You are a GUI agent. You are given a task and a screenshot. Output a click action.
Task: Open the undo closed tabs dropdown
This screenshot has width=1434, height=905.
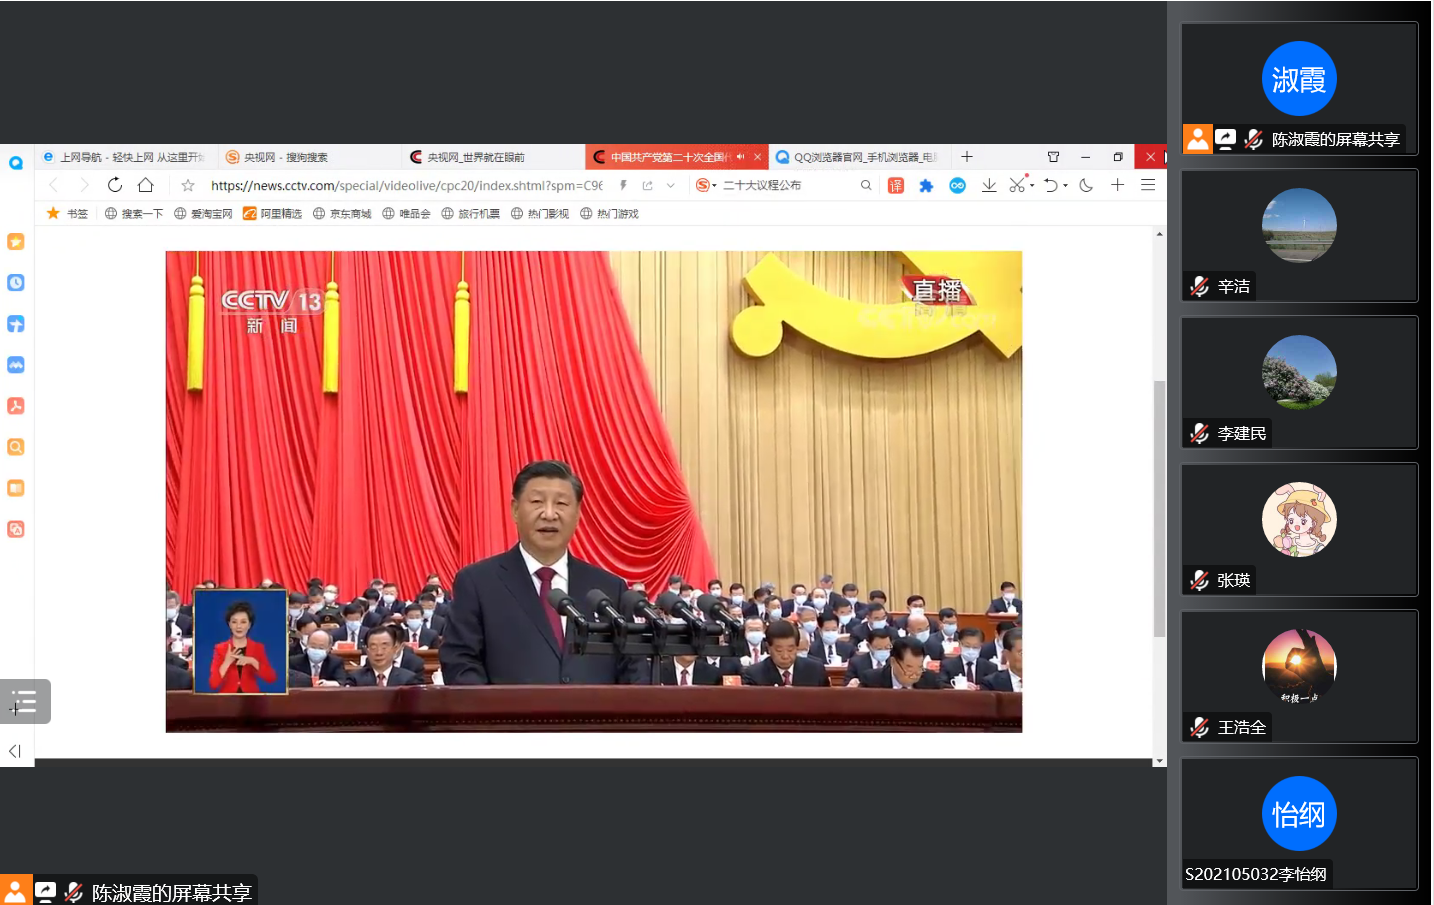tap(1065, 186)
